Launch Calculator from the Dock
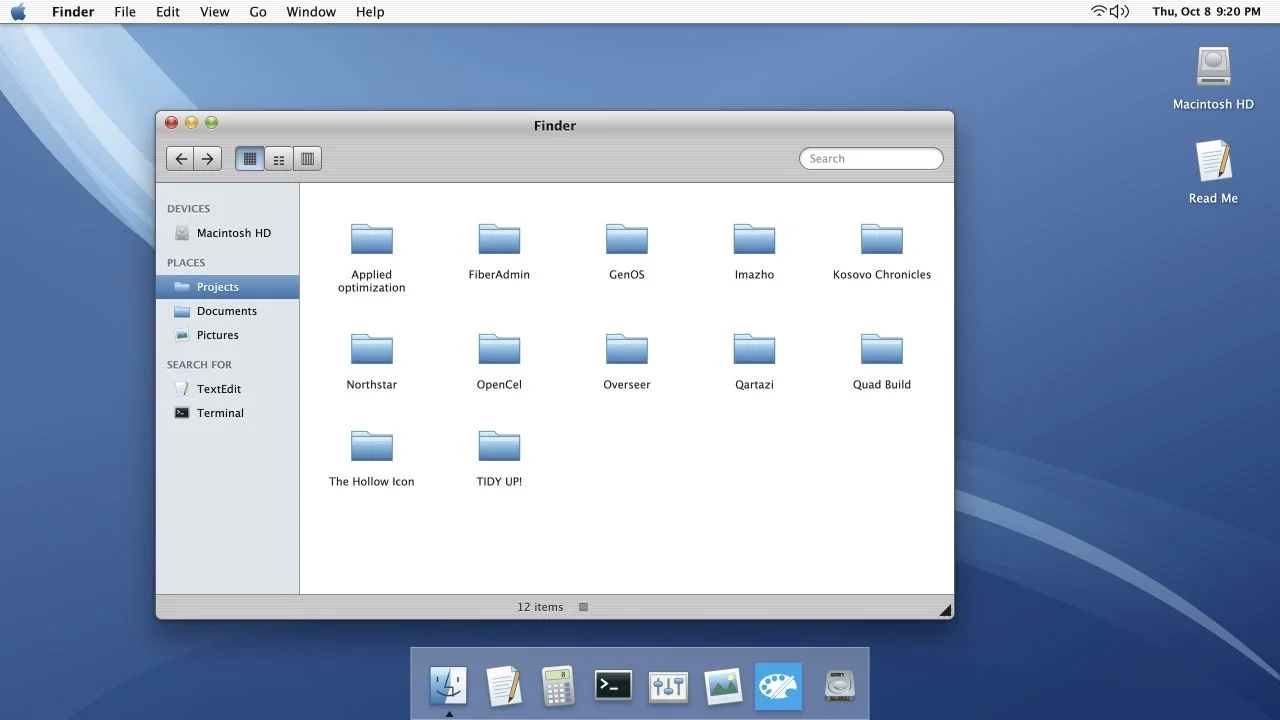Viewport: 1280px width, 720px height. click(x=558, y=686)
